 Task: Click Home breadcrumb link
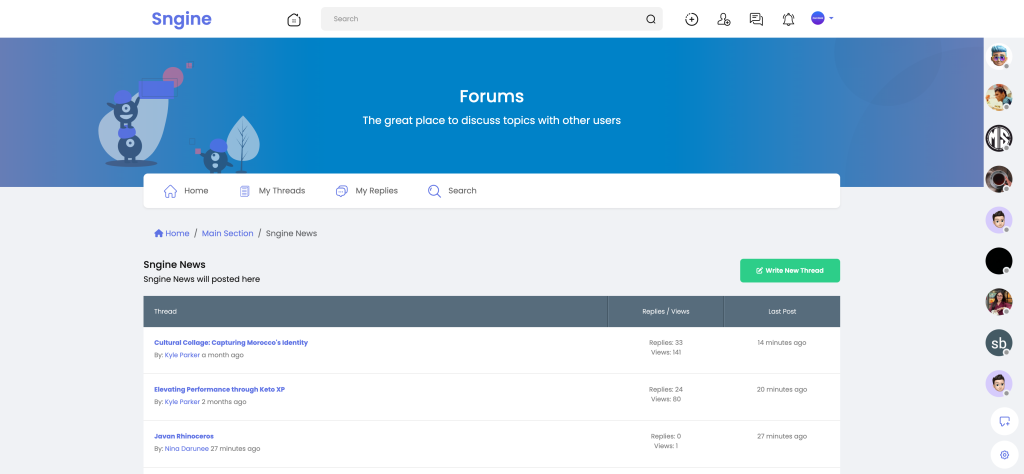point(172,233)
